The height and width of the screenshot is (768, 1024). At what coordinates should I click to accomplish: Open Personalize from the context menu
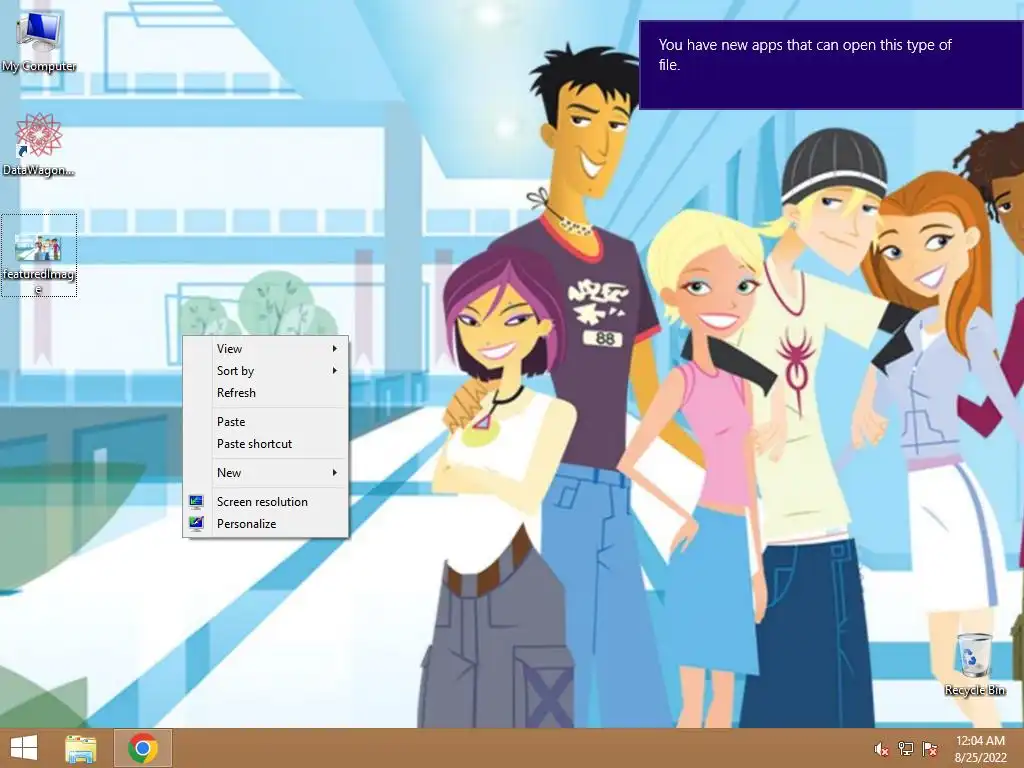pyautogui.click(x=266, y=524)
